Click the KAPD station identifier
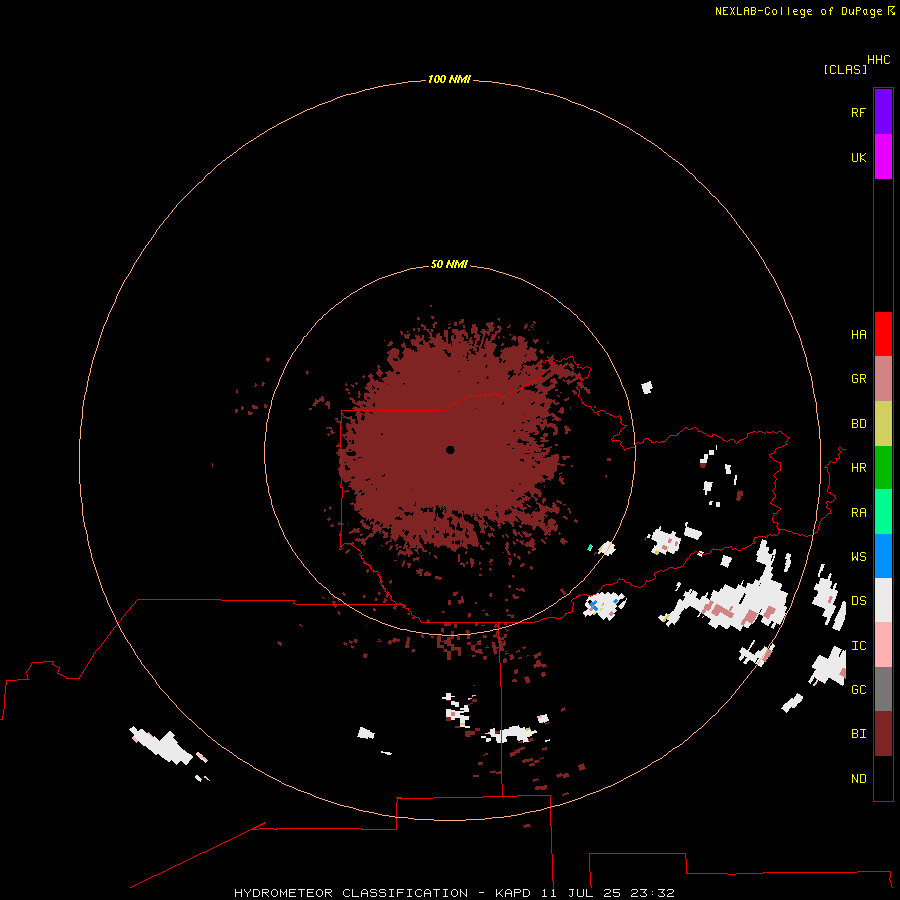Screen dimensions: 900x900 [513, 893]
